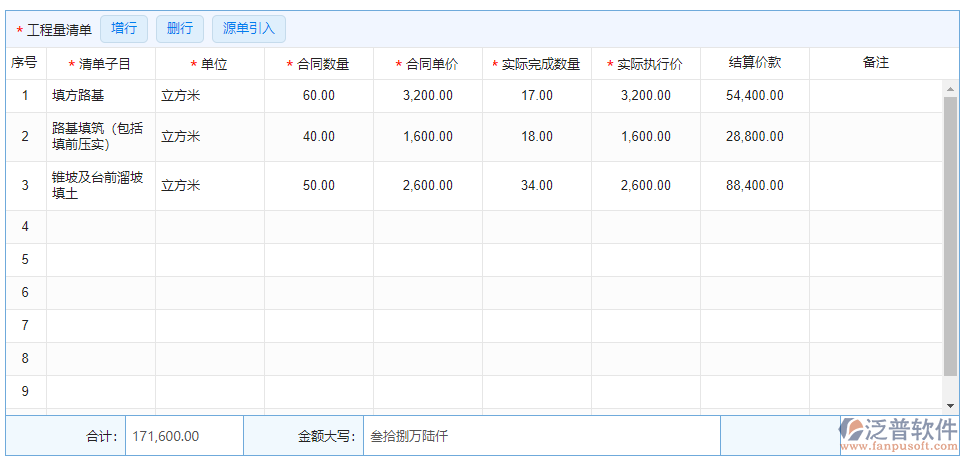The width and height of the screenshot is (968, 462).
Task: Select row number 3
Action: (x=25, y=185)
